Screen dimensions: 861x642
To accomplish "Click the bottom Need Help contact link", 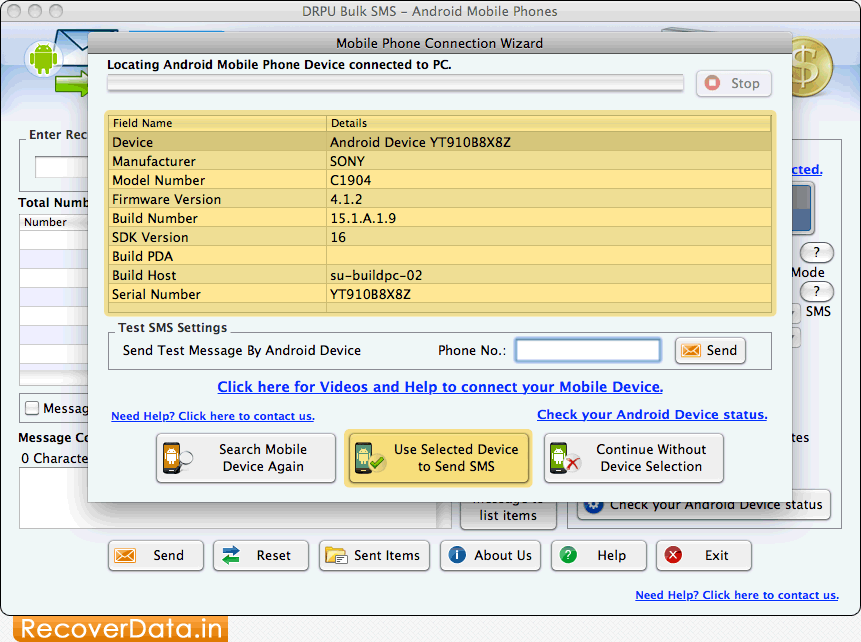I will click(x=737, y=595).
